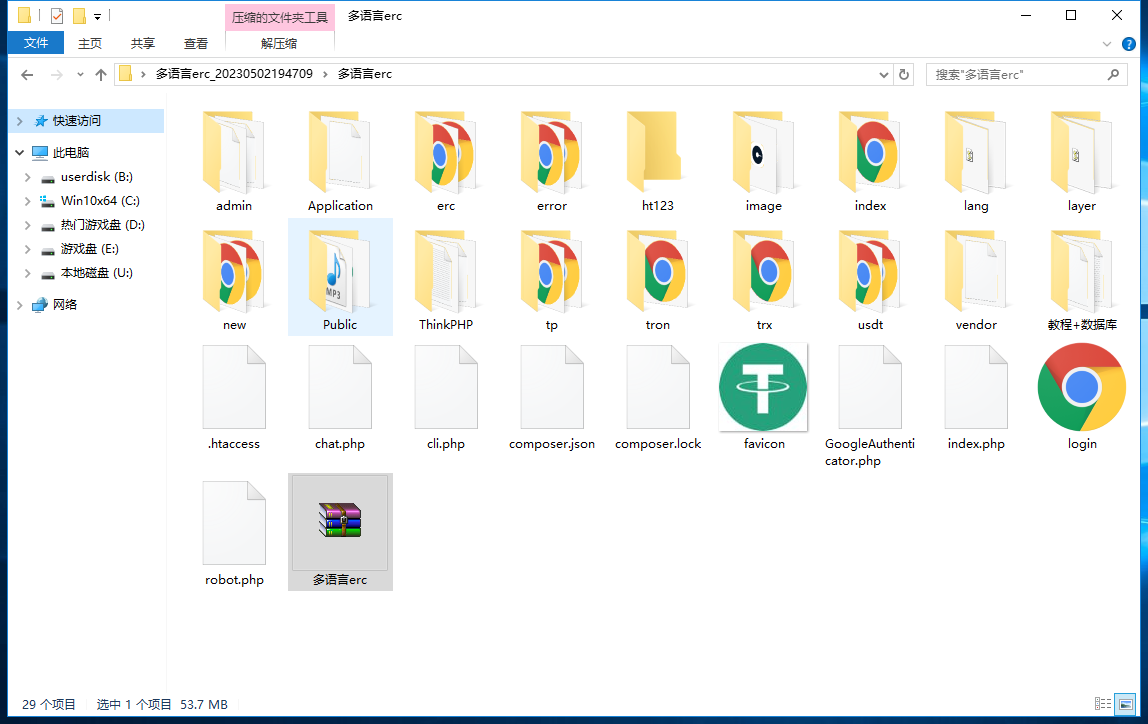1148x724 pixels.
Task: Open the address bar history dropdown
Action: click(x=884, y=75)
